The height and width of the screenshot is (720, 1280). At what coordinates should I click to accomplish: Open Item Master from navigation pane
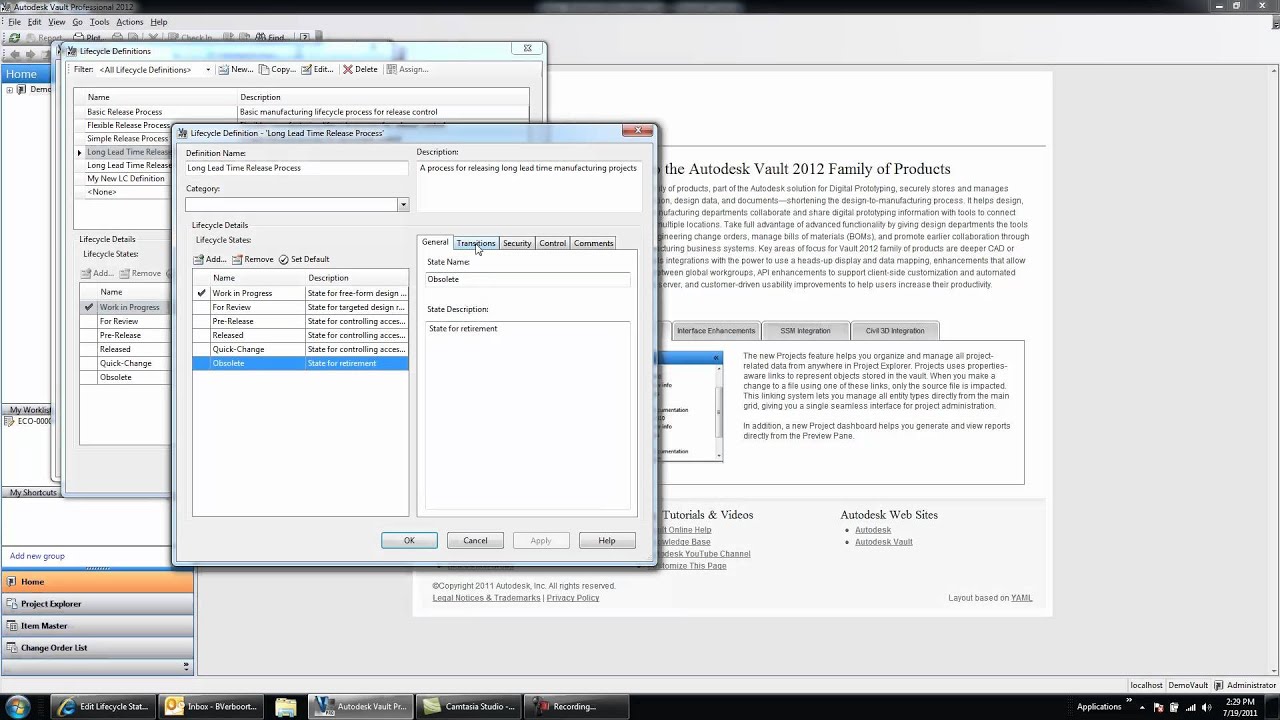97,625
